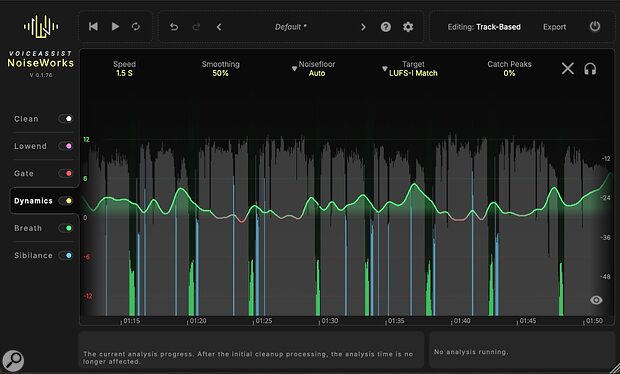Open the Noisefloor dropdown arrow
Viewport: 620px width, 374px height.
294,69
